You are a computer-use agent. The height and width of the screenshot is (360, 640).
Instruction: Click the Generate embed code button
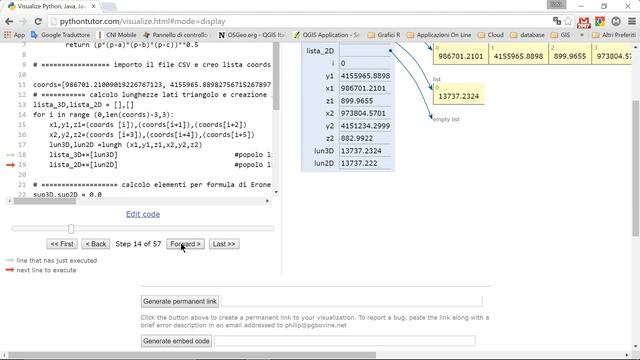176,341
